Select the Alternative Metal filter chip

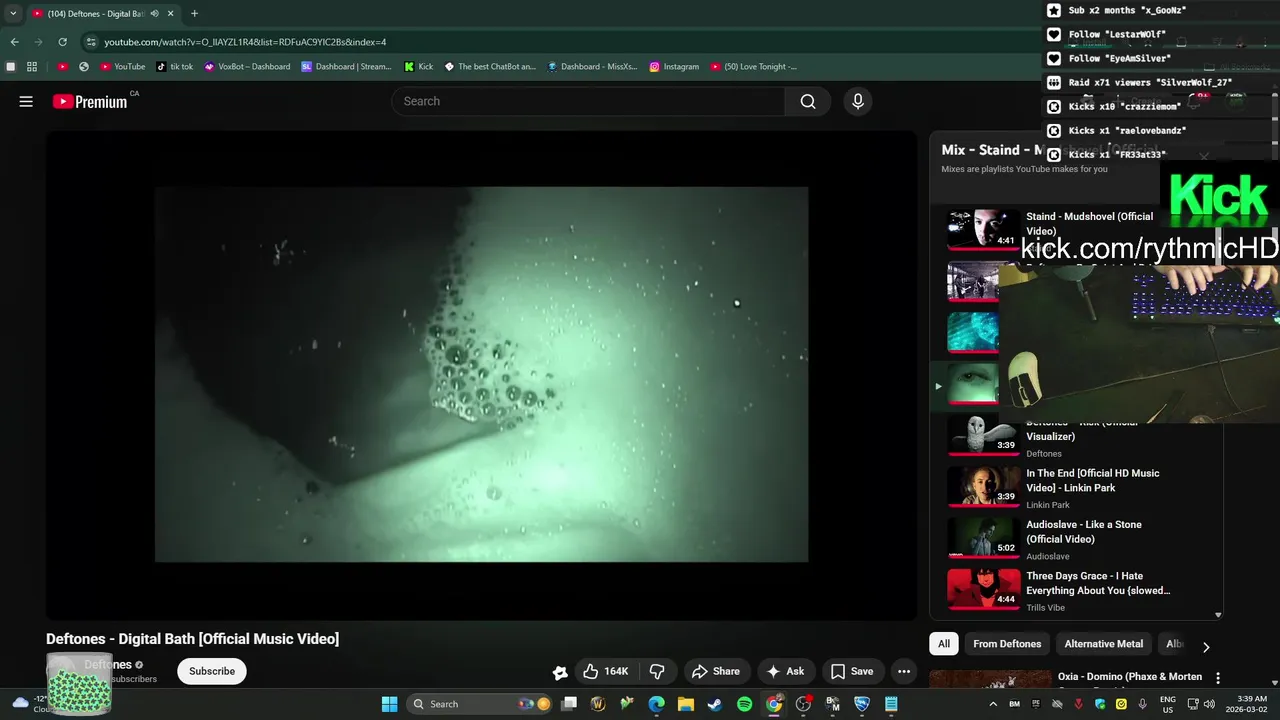click(1103, 644)
